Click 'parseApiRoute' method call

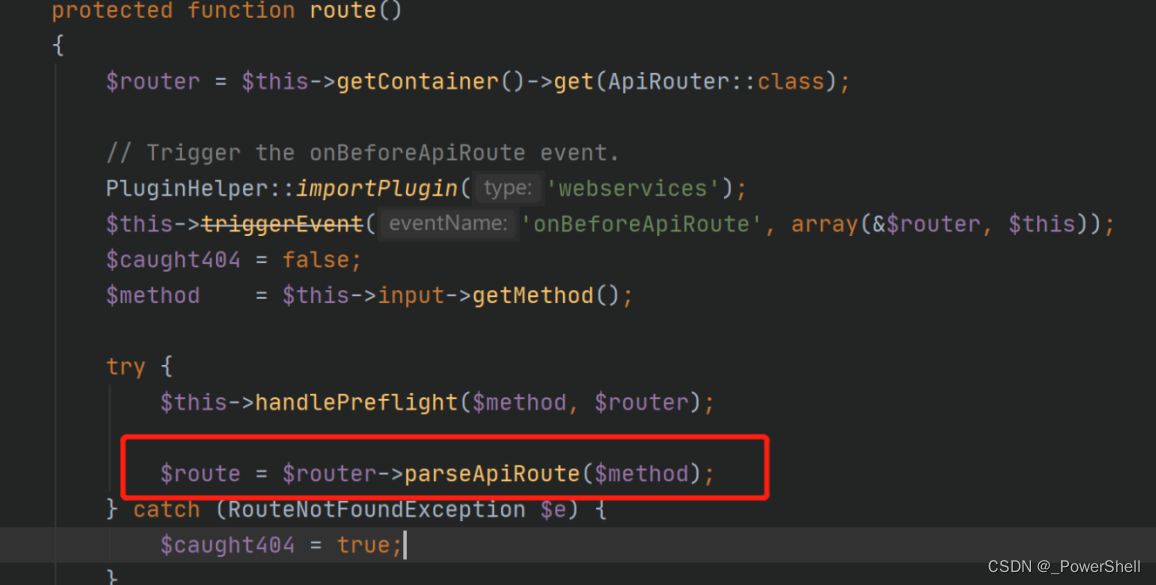492,474
